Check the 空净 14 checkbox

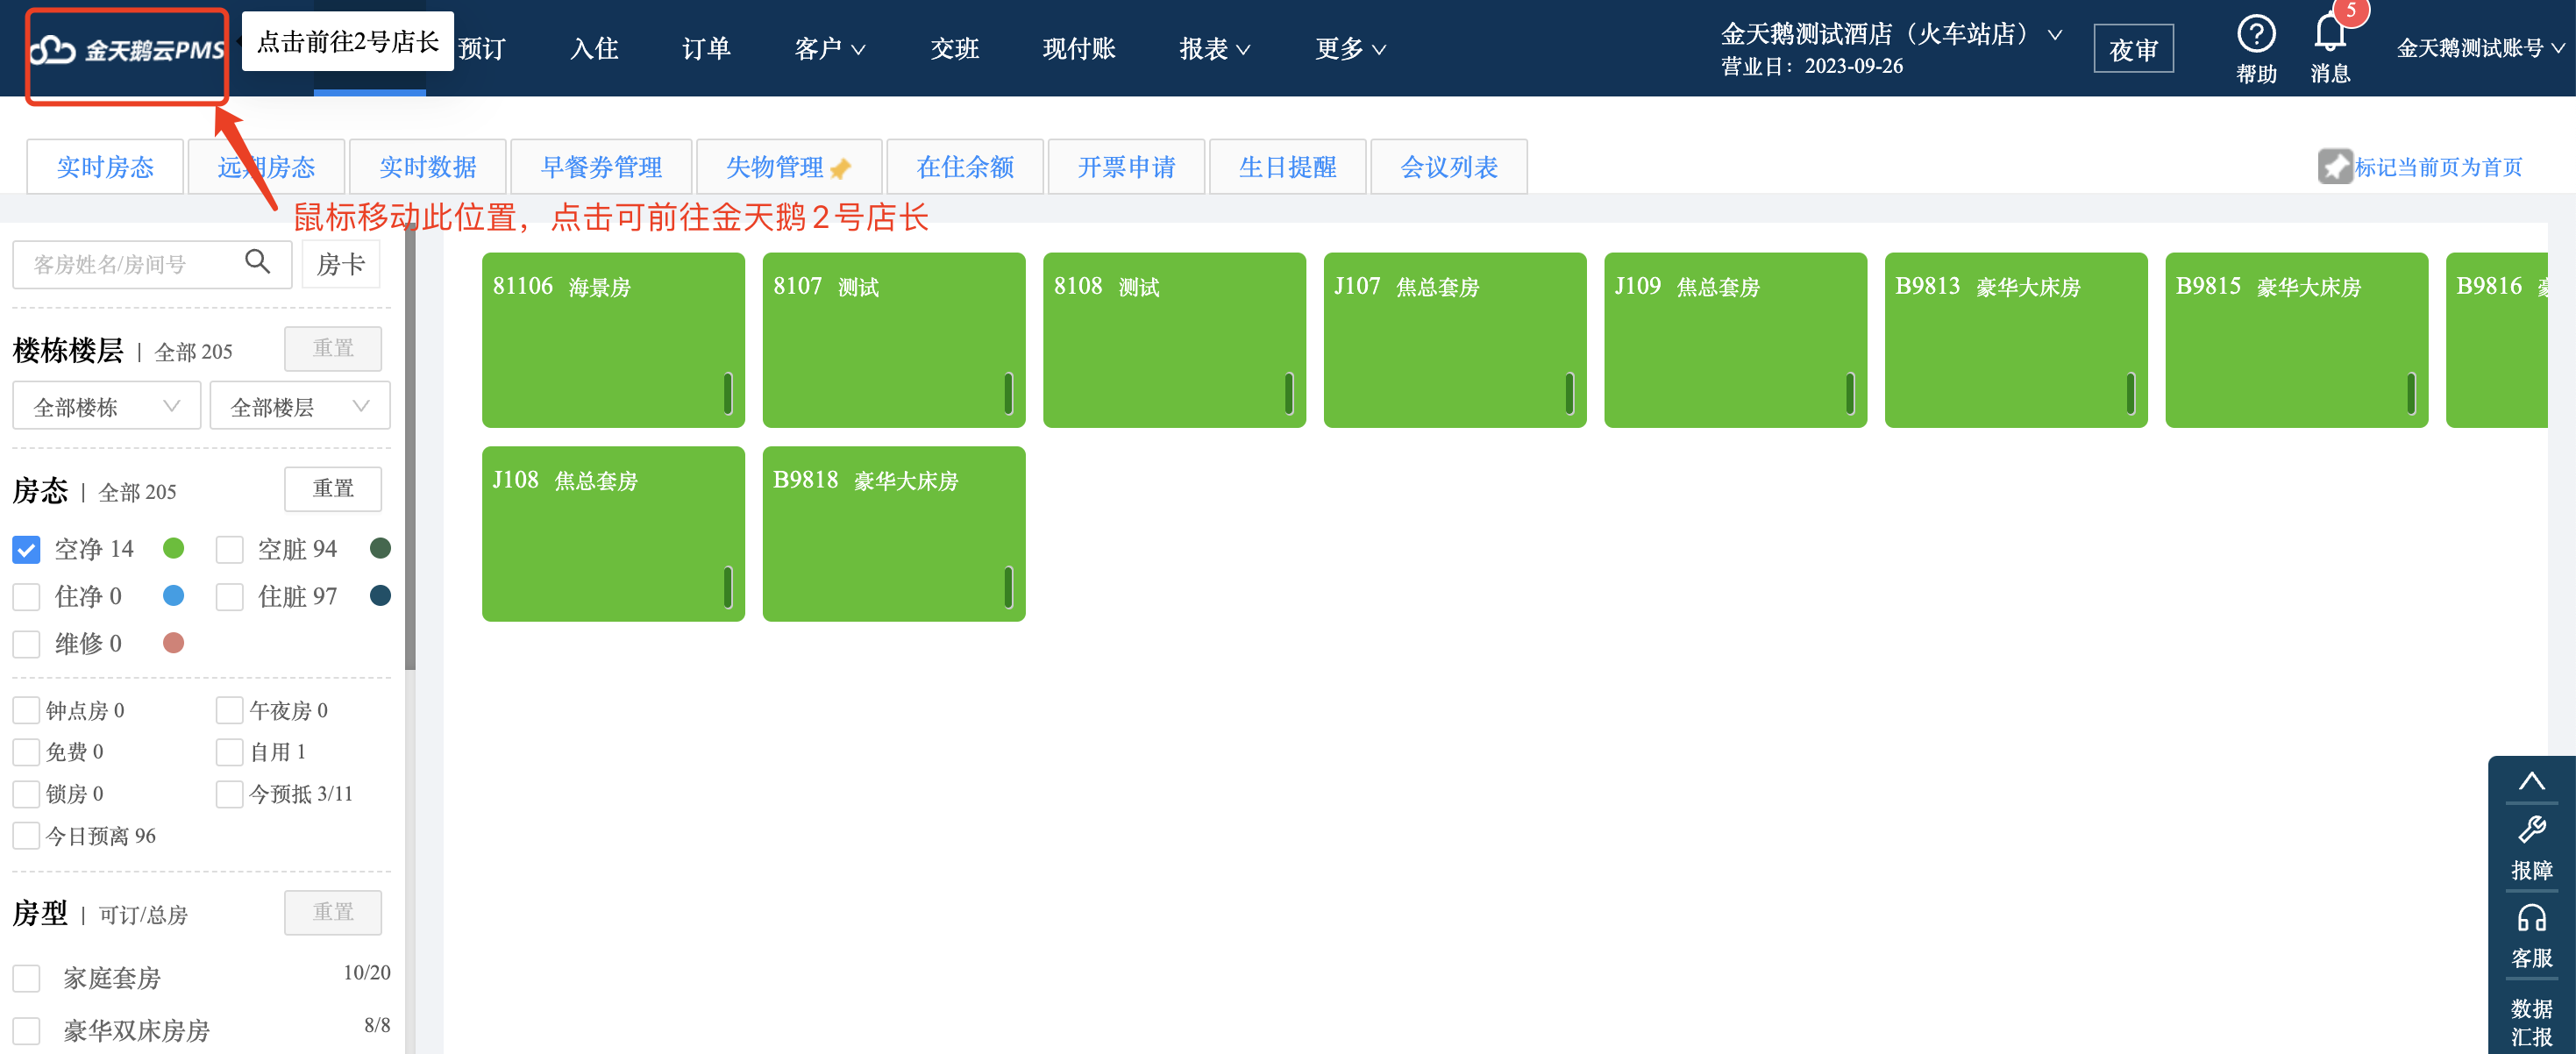coord(26,549)
